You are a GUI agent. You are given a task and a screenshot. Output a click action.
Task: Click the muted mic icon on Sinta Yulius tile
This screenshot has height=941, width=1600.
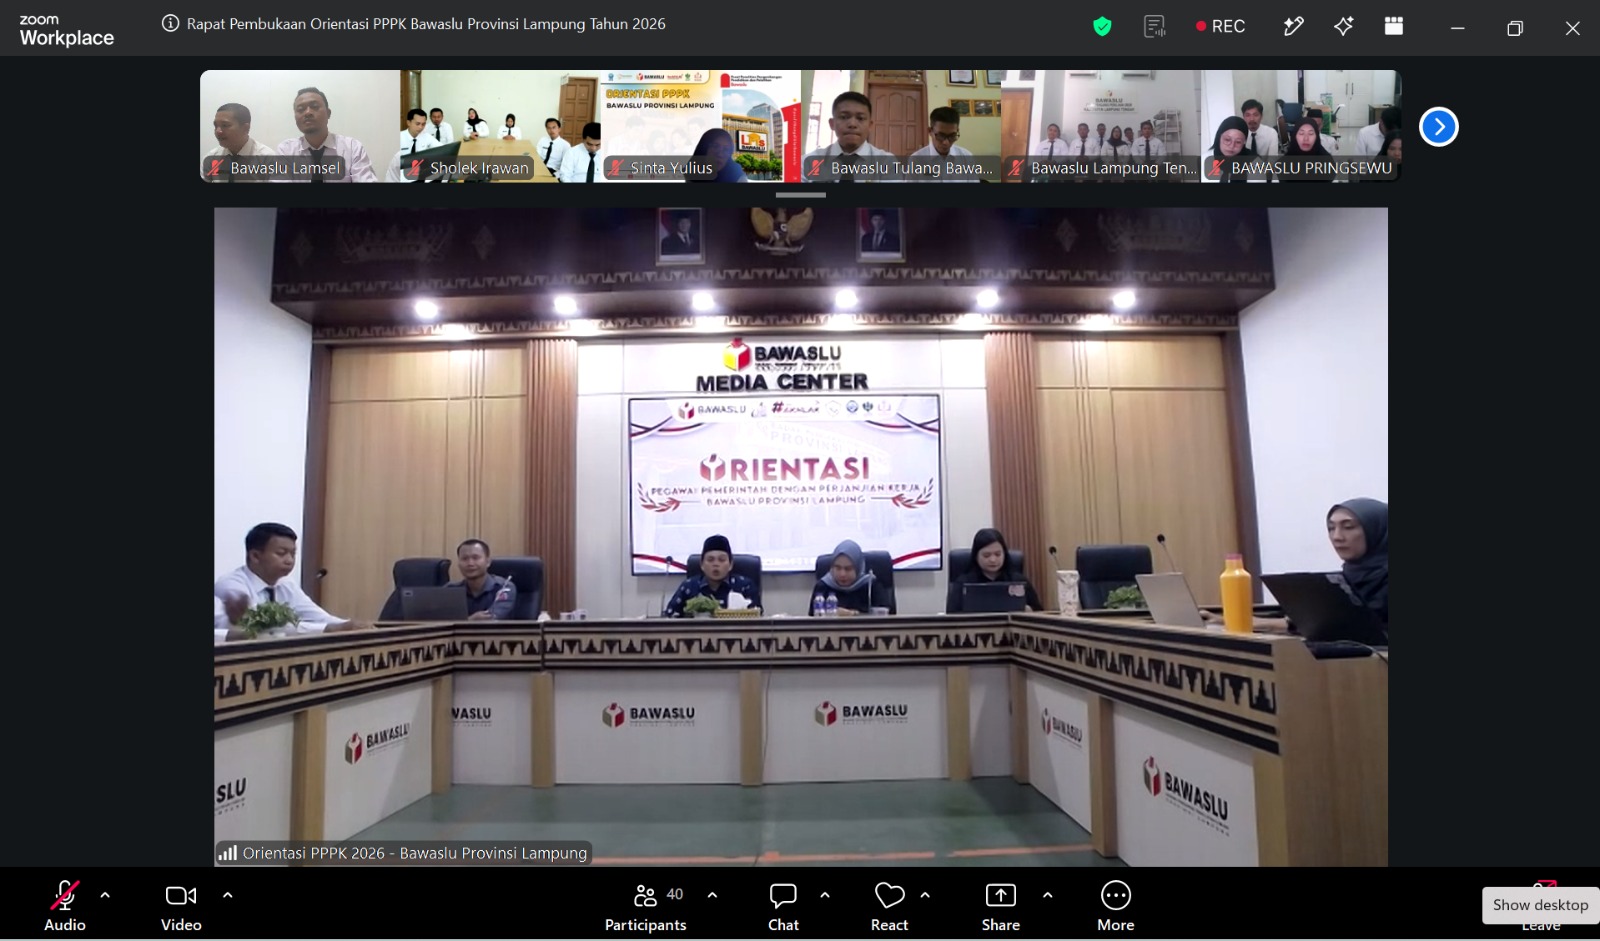coord(616,168)
